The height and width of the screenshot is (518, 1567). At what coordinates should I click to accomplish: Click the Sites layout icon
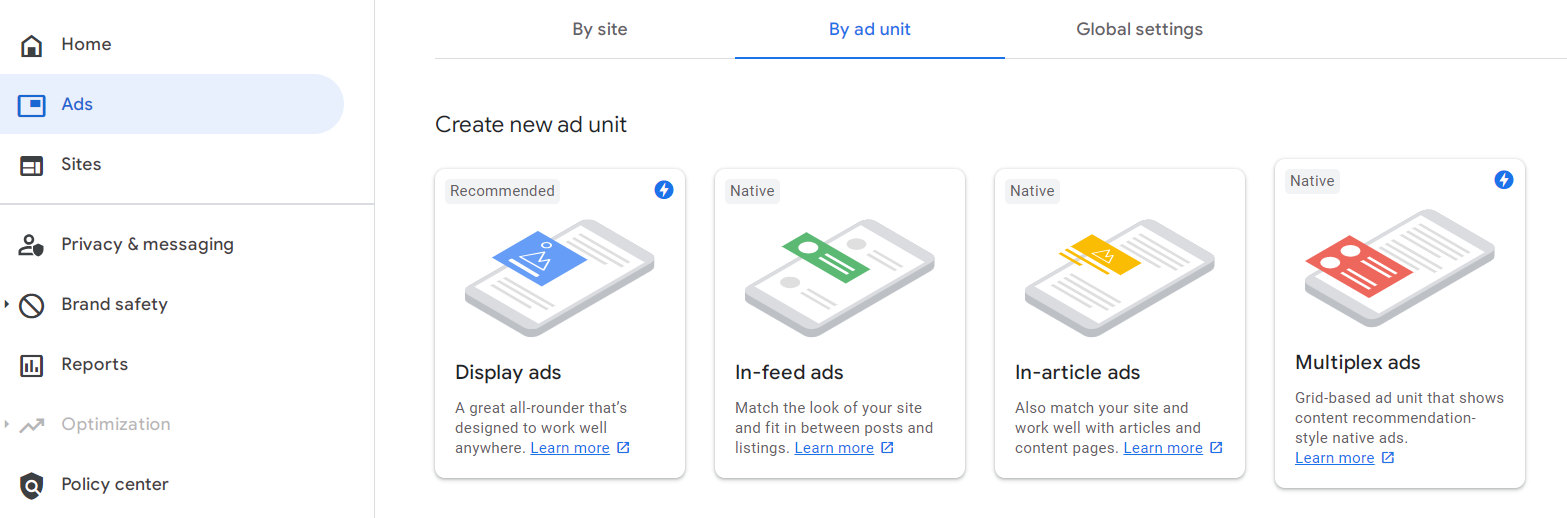click(32, 165)
